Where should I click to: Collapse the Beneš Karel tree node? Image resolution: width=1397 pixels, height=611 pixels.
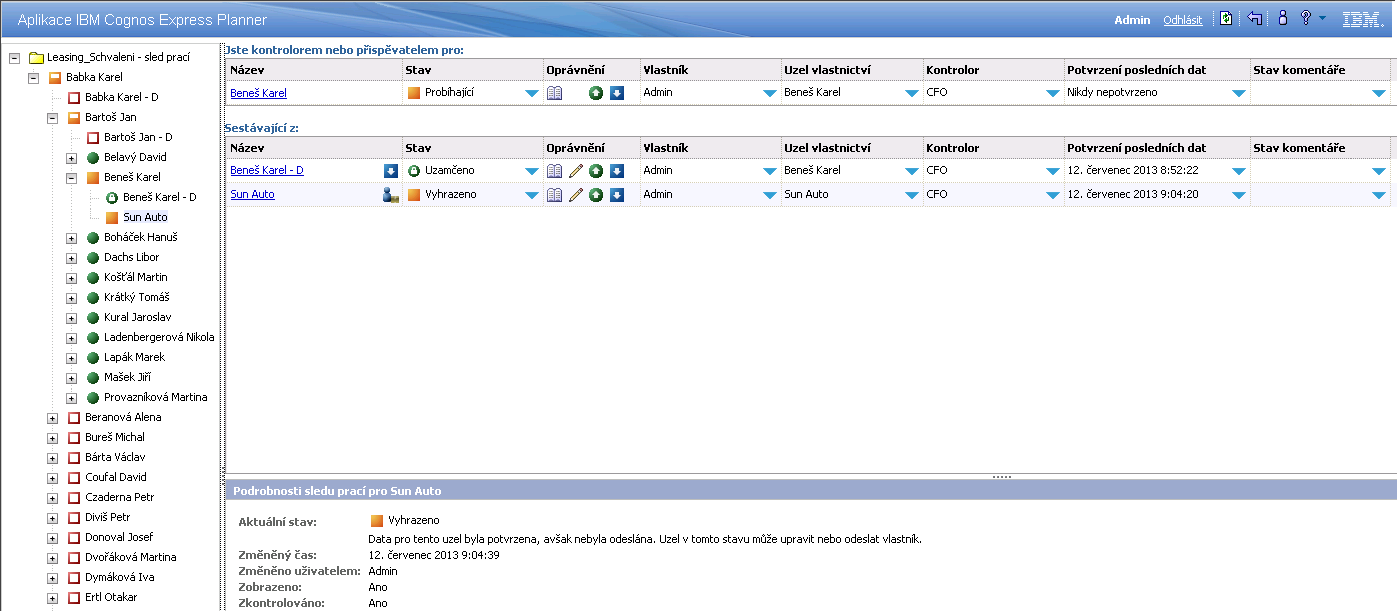(71, 177)
